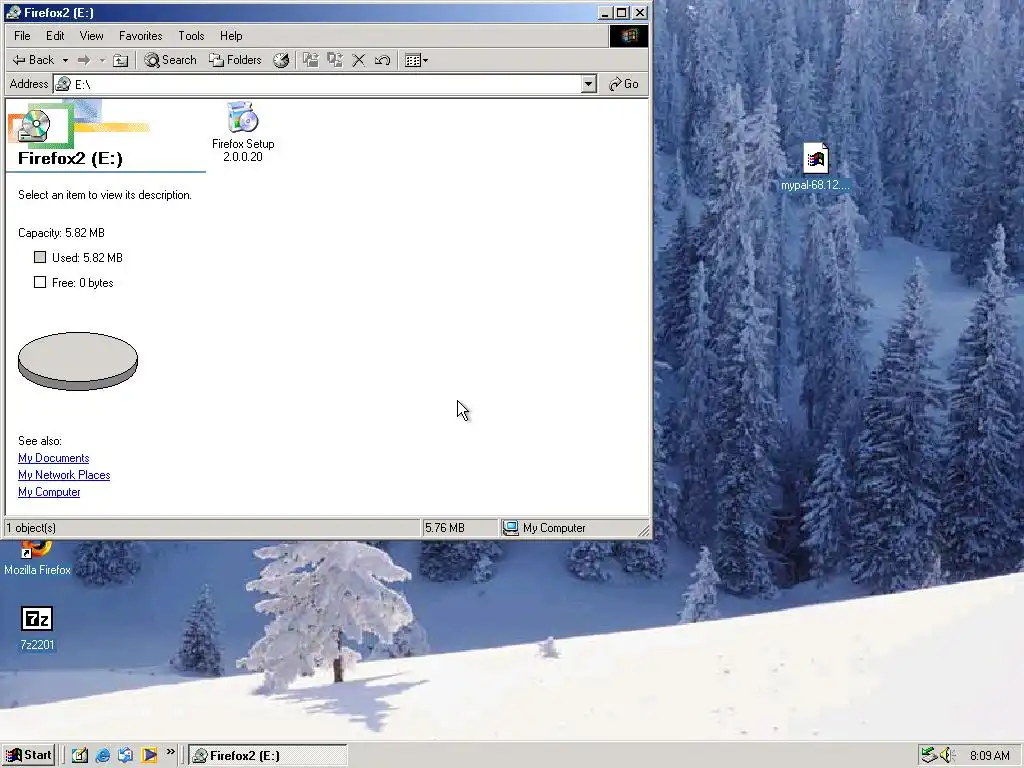1024x768 pixels.
Task: Open the Search pane
Action: coord(170,60)
